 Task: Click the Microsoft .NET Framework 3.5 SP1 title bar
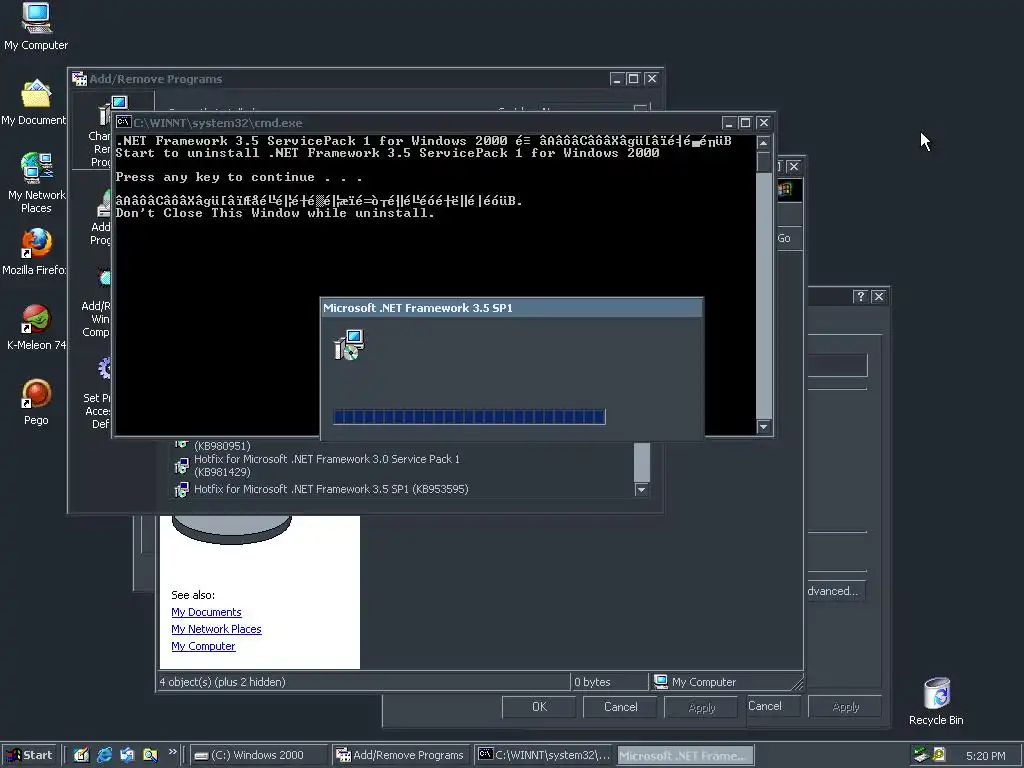(511, 308)
